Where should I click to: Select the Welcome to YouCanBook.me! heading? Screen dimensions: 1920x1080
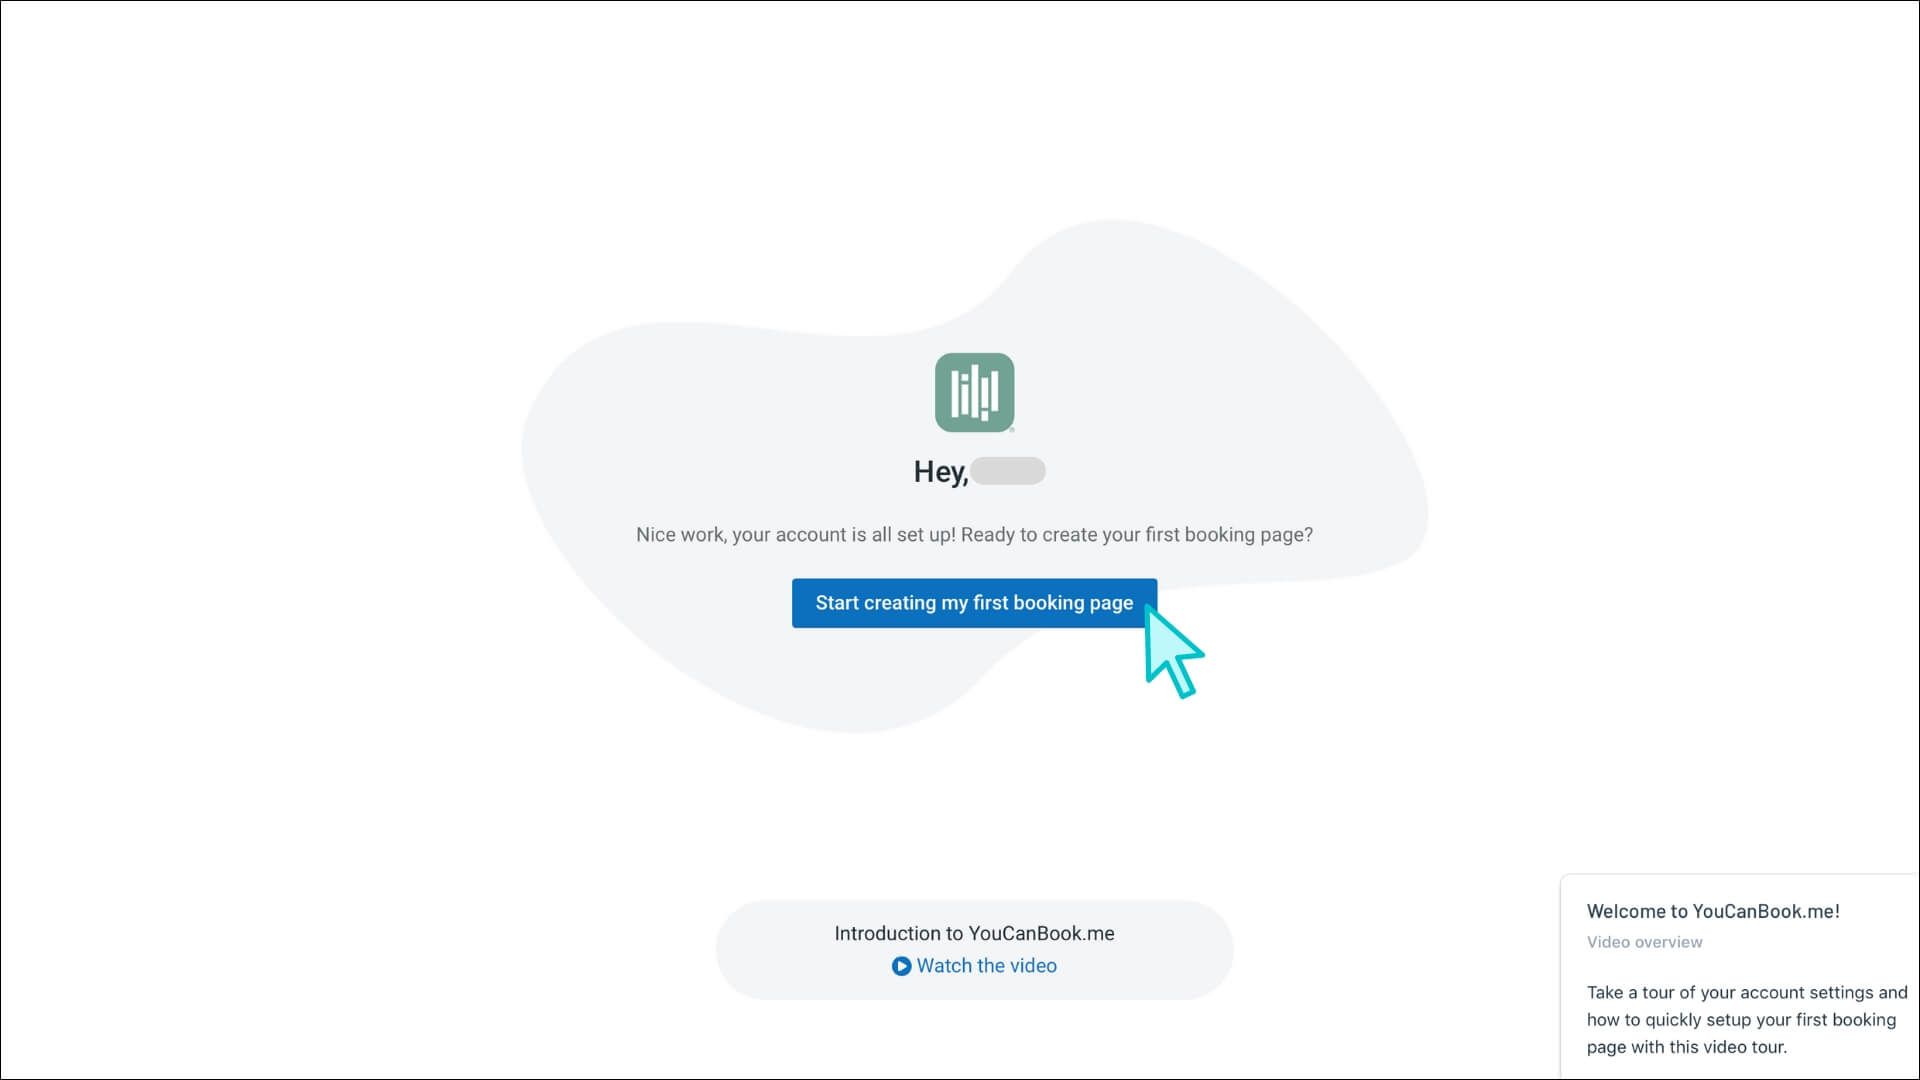(1712, 911)
